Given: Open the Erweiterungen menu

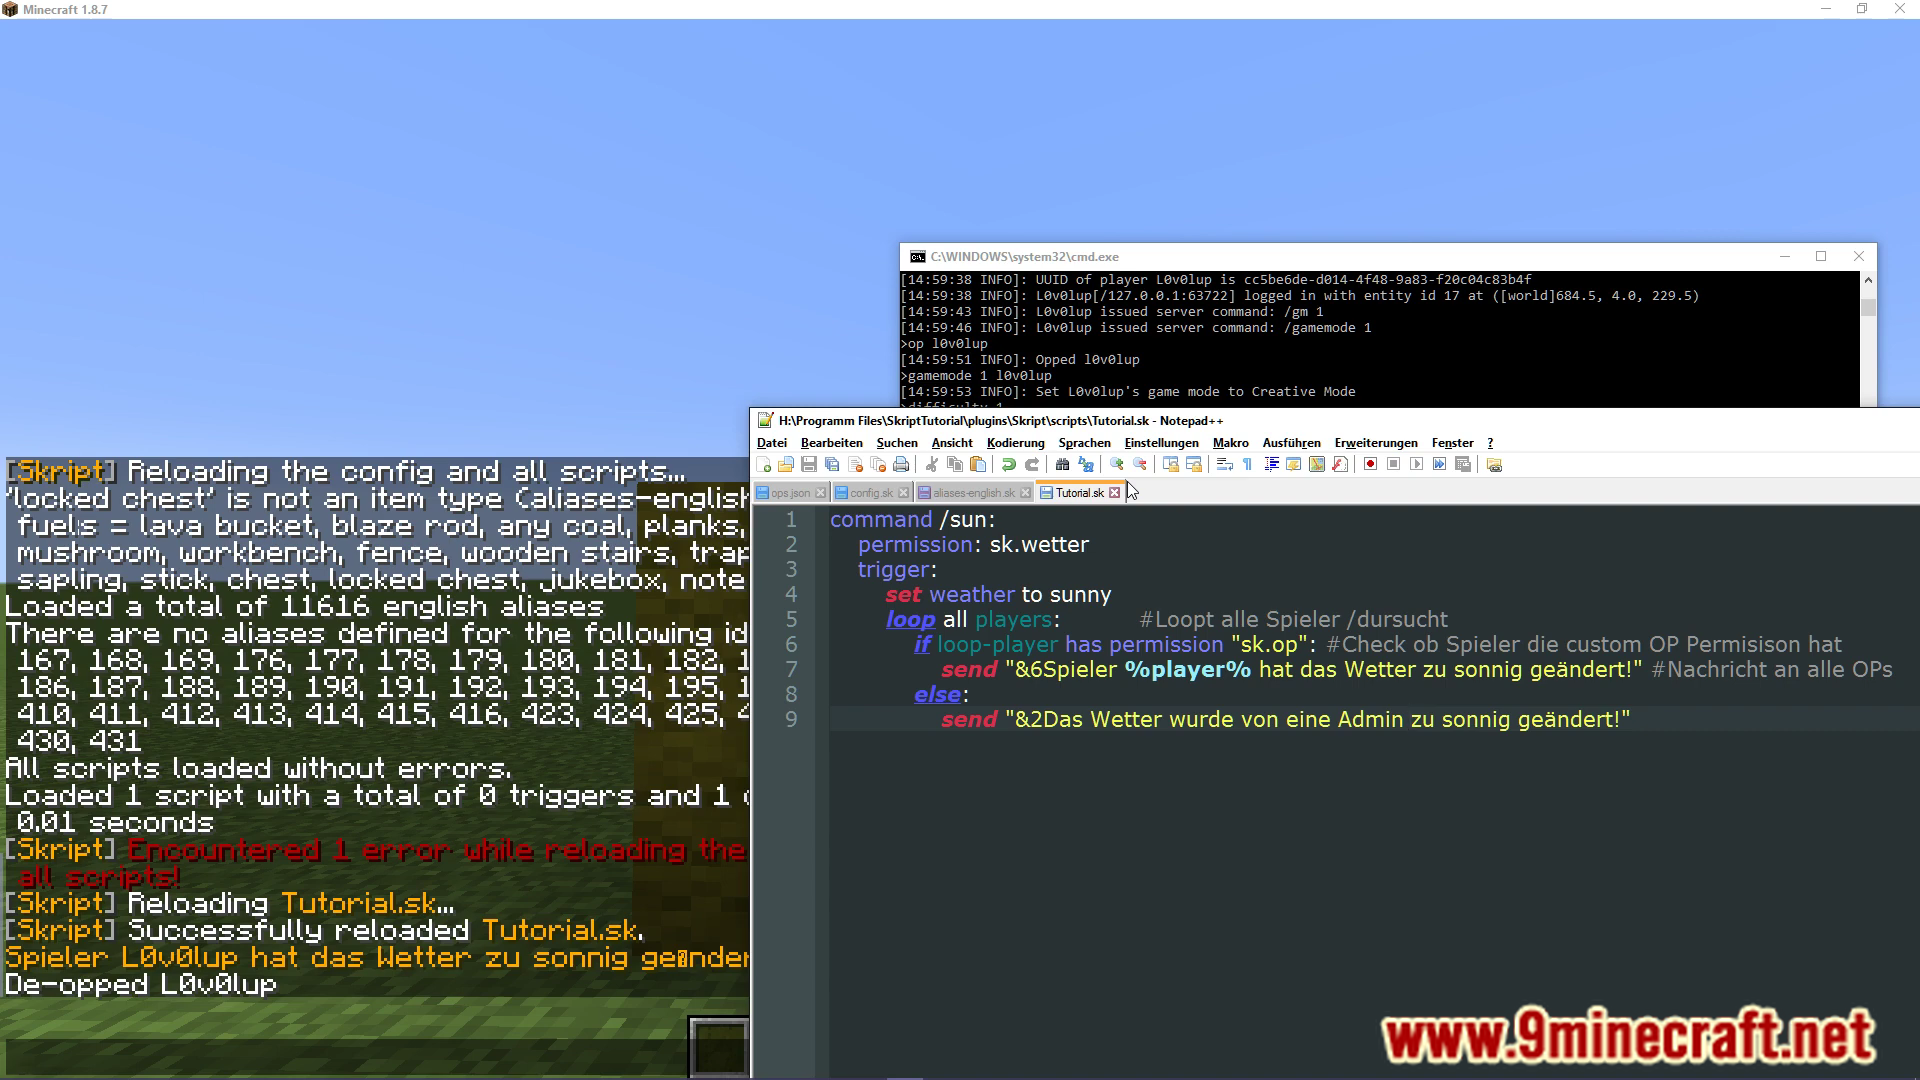Looking at the screenshot, I should 1375,443.
